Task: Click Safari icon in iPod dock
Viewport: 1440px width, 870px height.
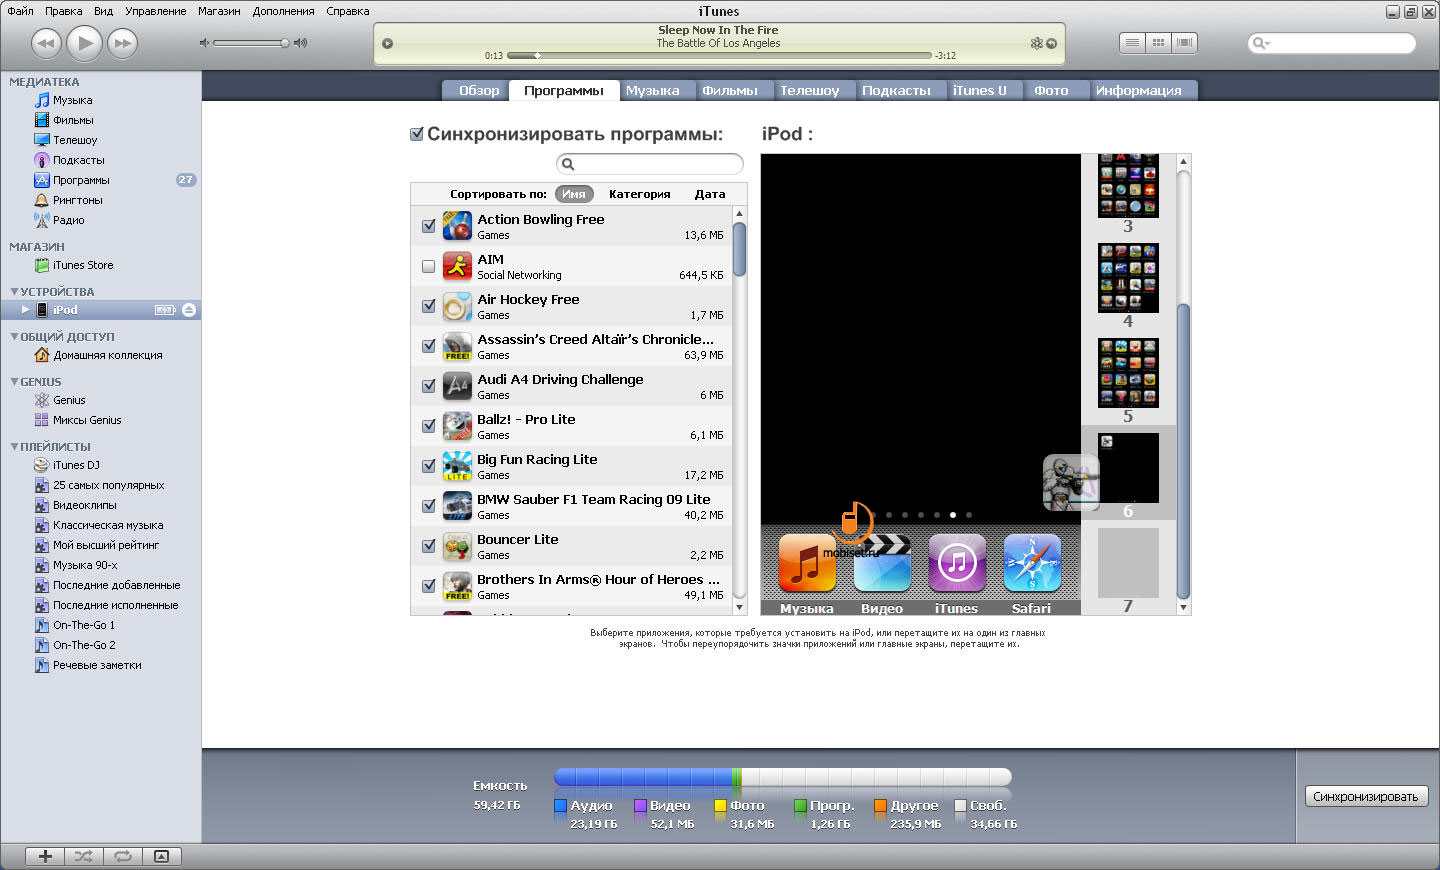Action: click(x=1031, y=563)
